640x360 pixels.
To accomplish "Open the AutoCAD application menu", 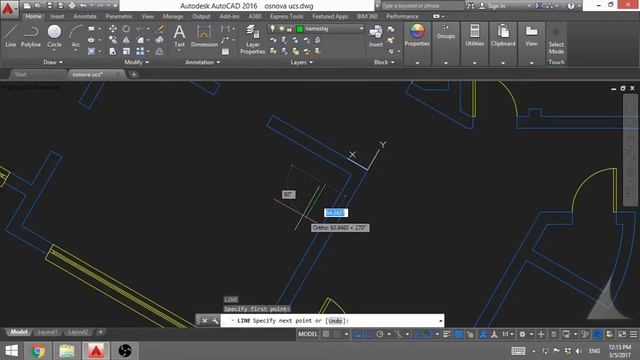I will (x=9, y=9).
